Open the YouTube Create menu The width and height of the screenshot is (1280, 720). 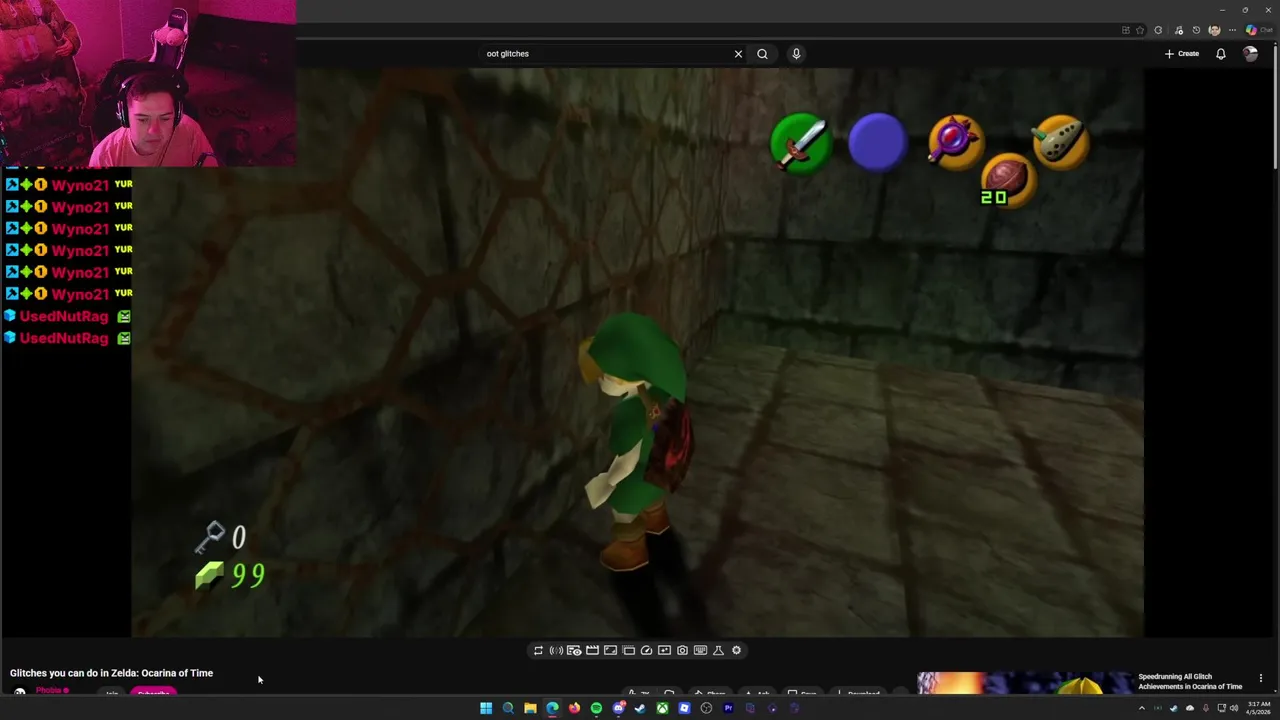click(1182, 54)
